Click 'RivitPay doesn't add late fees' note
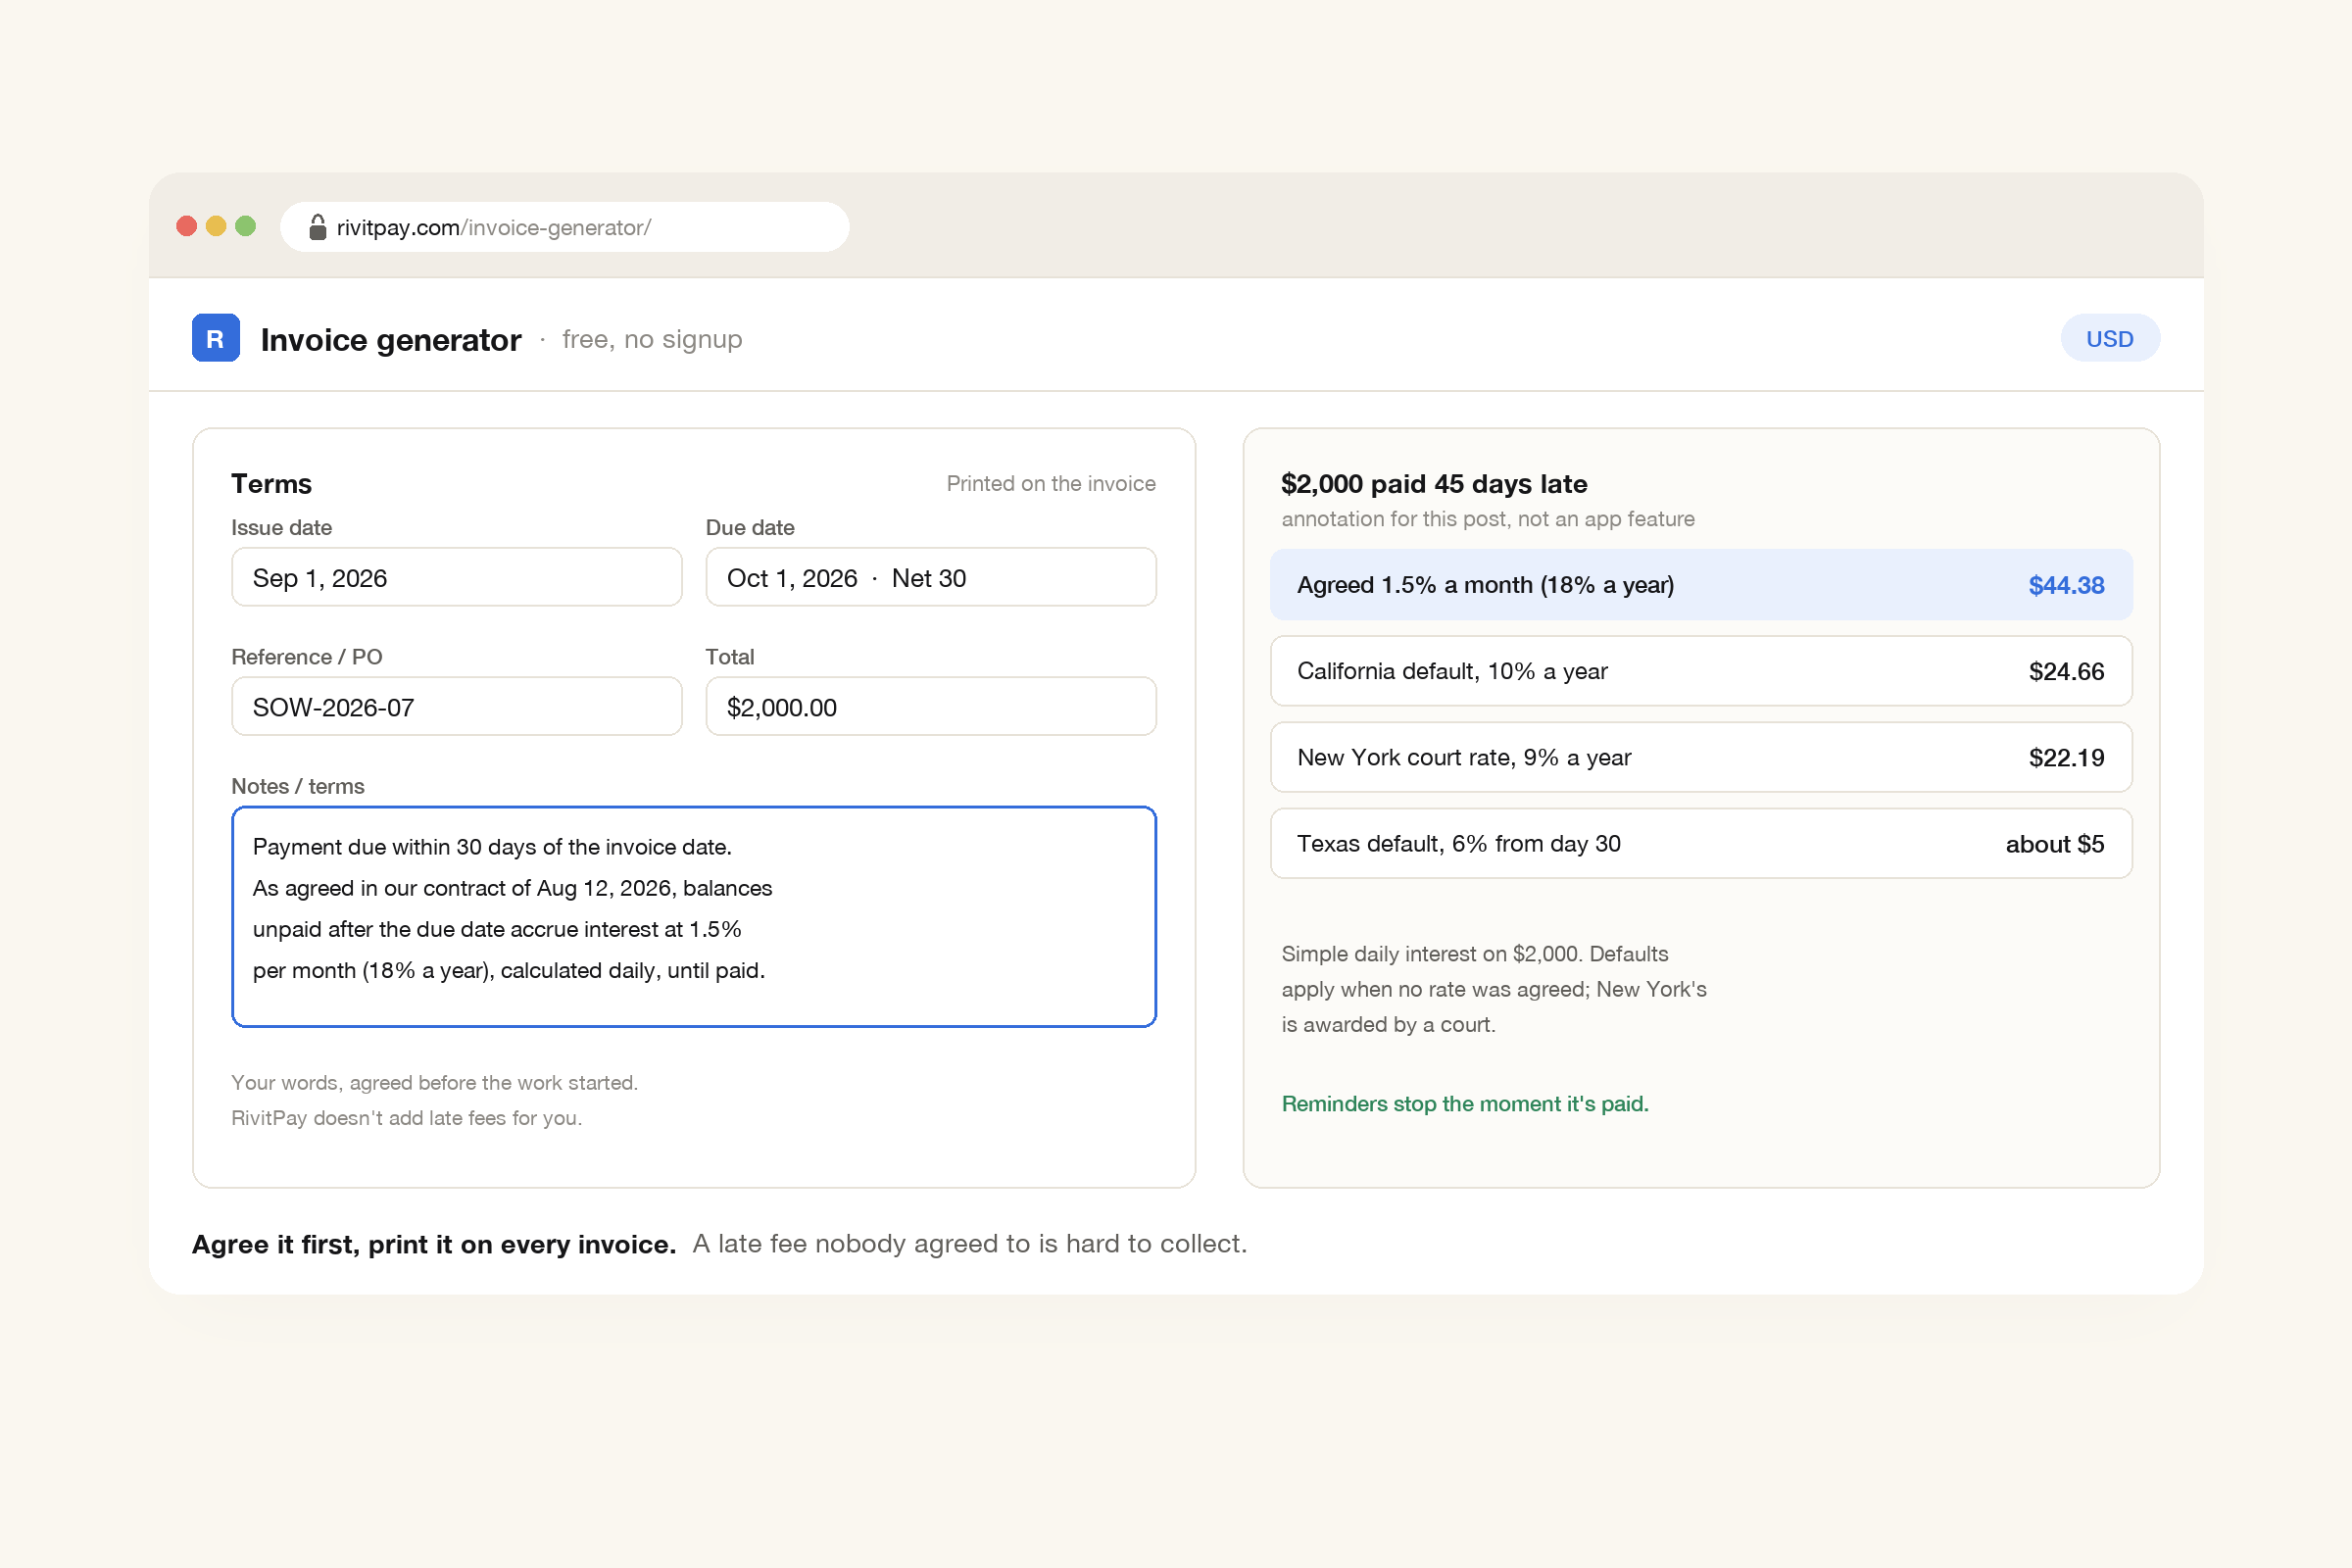This screenshot has width=2352, height=1568. (406, 1118)
